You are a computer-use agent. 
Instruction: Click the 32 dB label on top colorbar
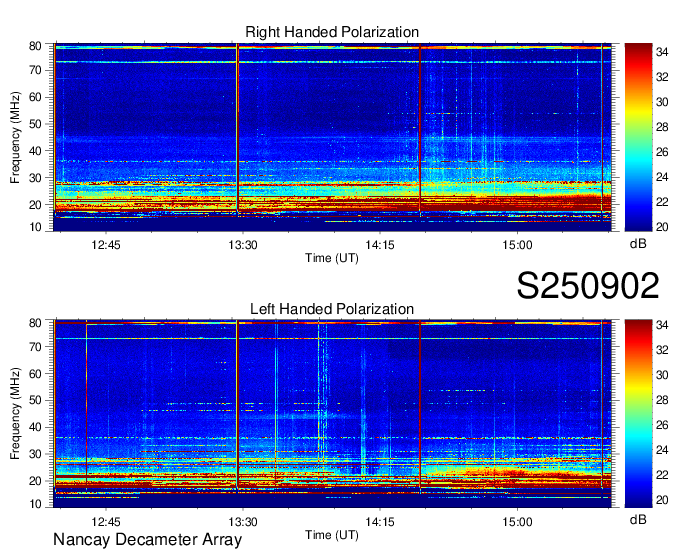[662, 77]
